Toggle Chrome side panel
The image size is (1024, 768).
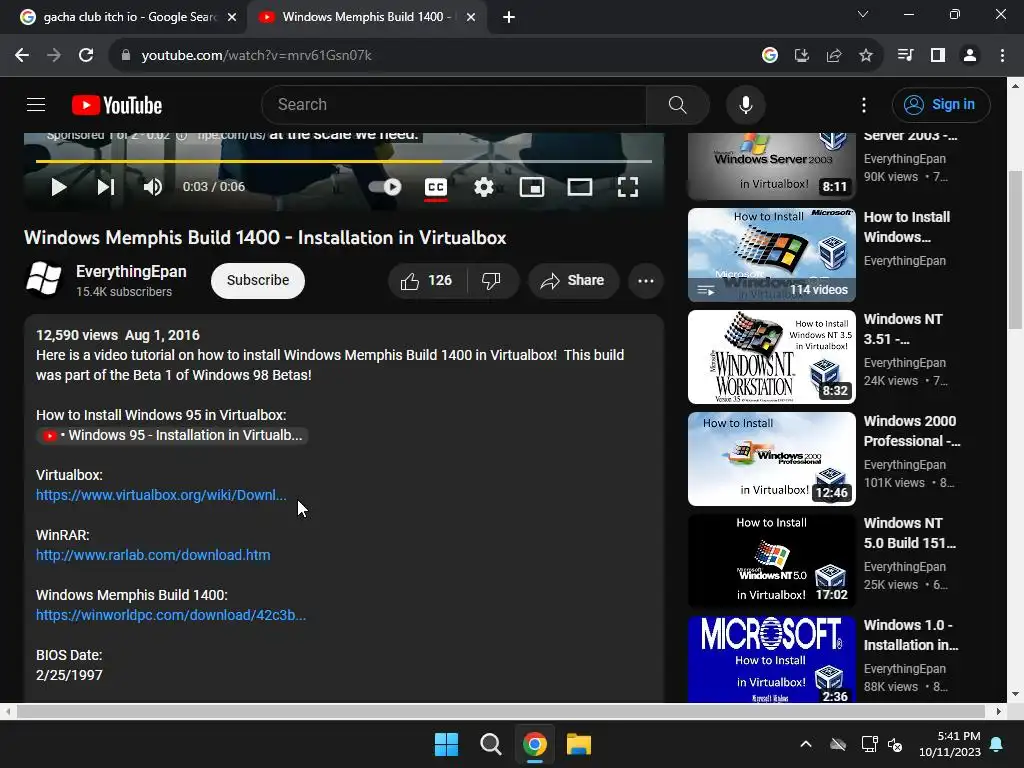[x=938, y=56]
